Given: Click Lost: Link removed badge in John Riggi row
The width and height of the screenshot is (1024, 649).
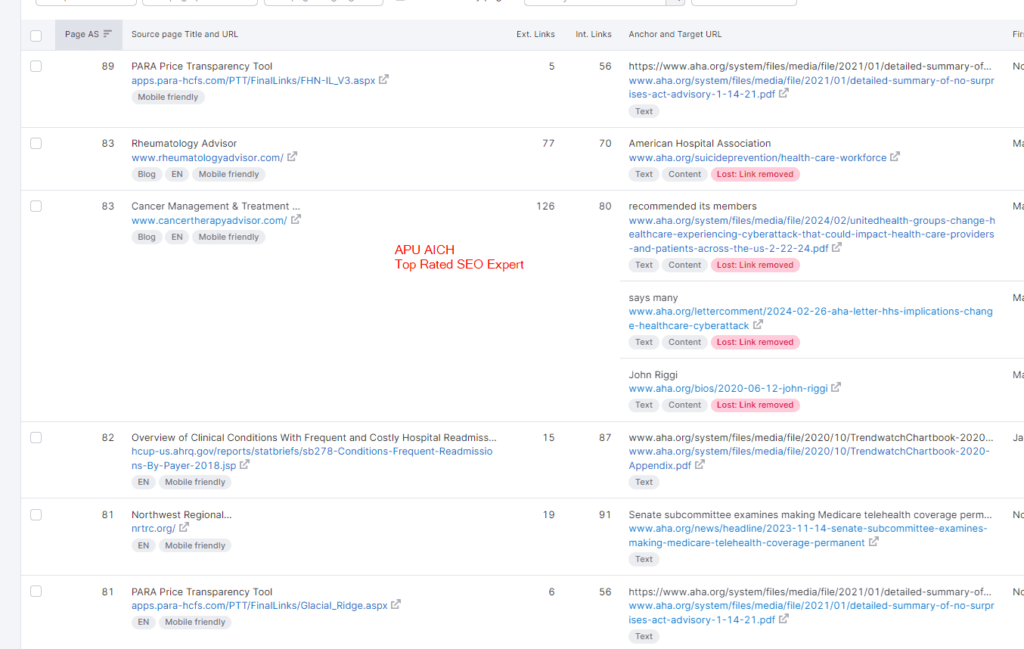Looking at the screenshot, I should pyautogui.click(x=755, y=405).
